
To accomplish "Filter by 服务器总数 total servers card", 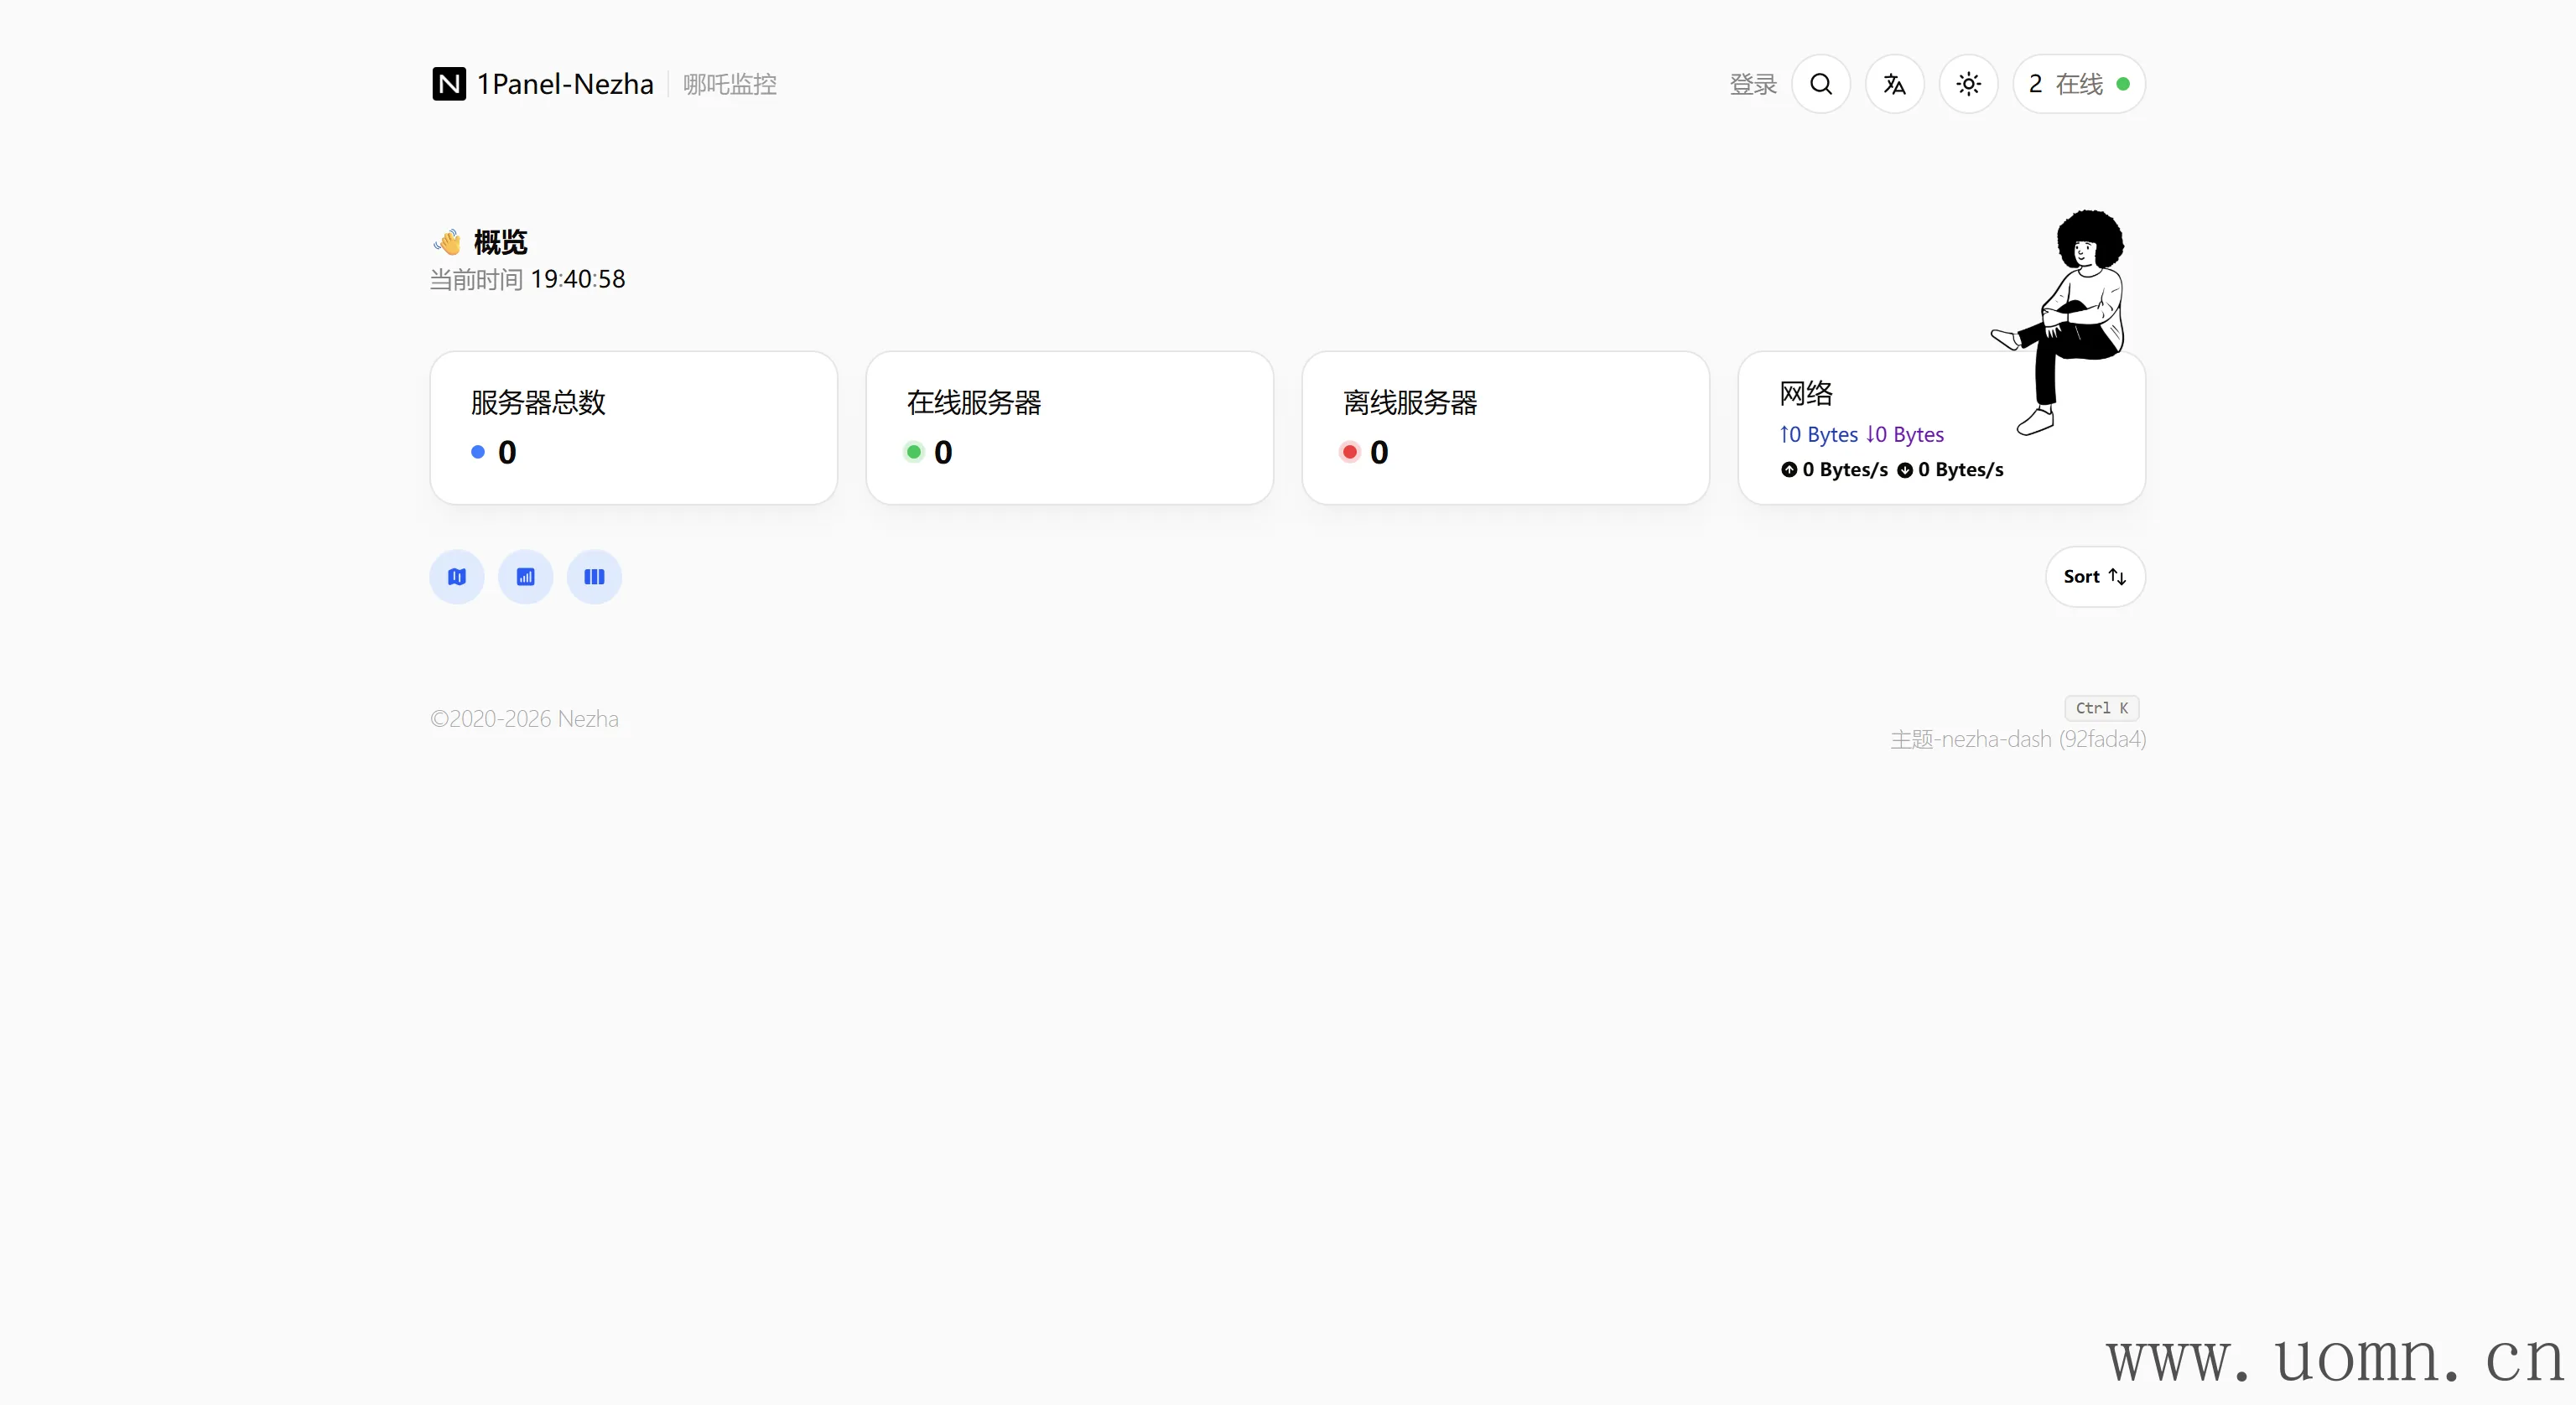I will (x=633, y=428).
